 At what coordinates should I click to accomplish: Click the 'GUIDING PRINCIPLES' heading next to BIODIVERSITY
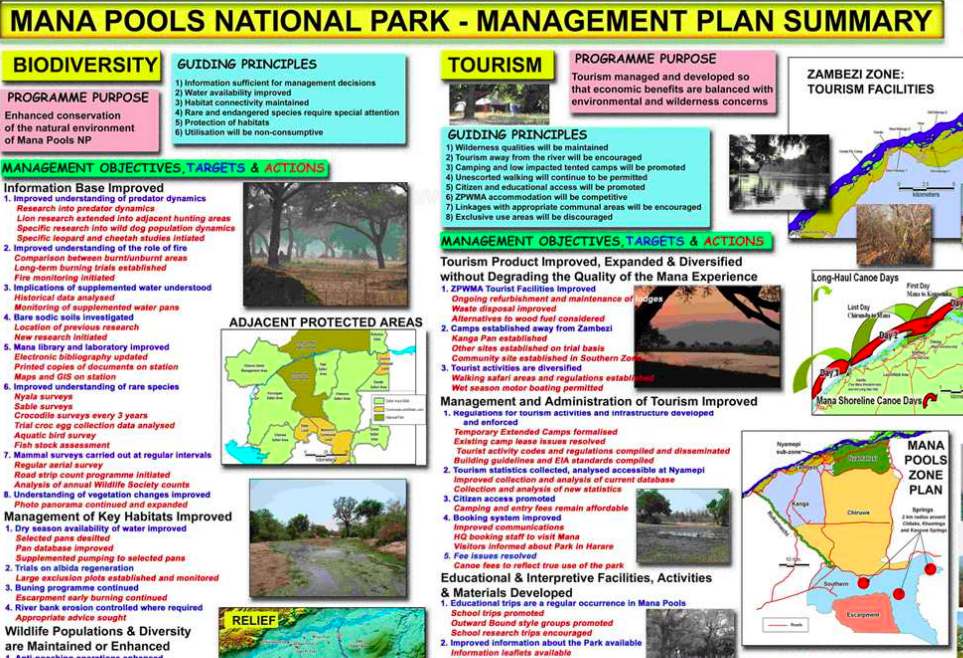[x=247, y=64]
